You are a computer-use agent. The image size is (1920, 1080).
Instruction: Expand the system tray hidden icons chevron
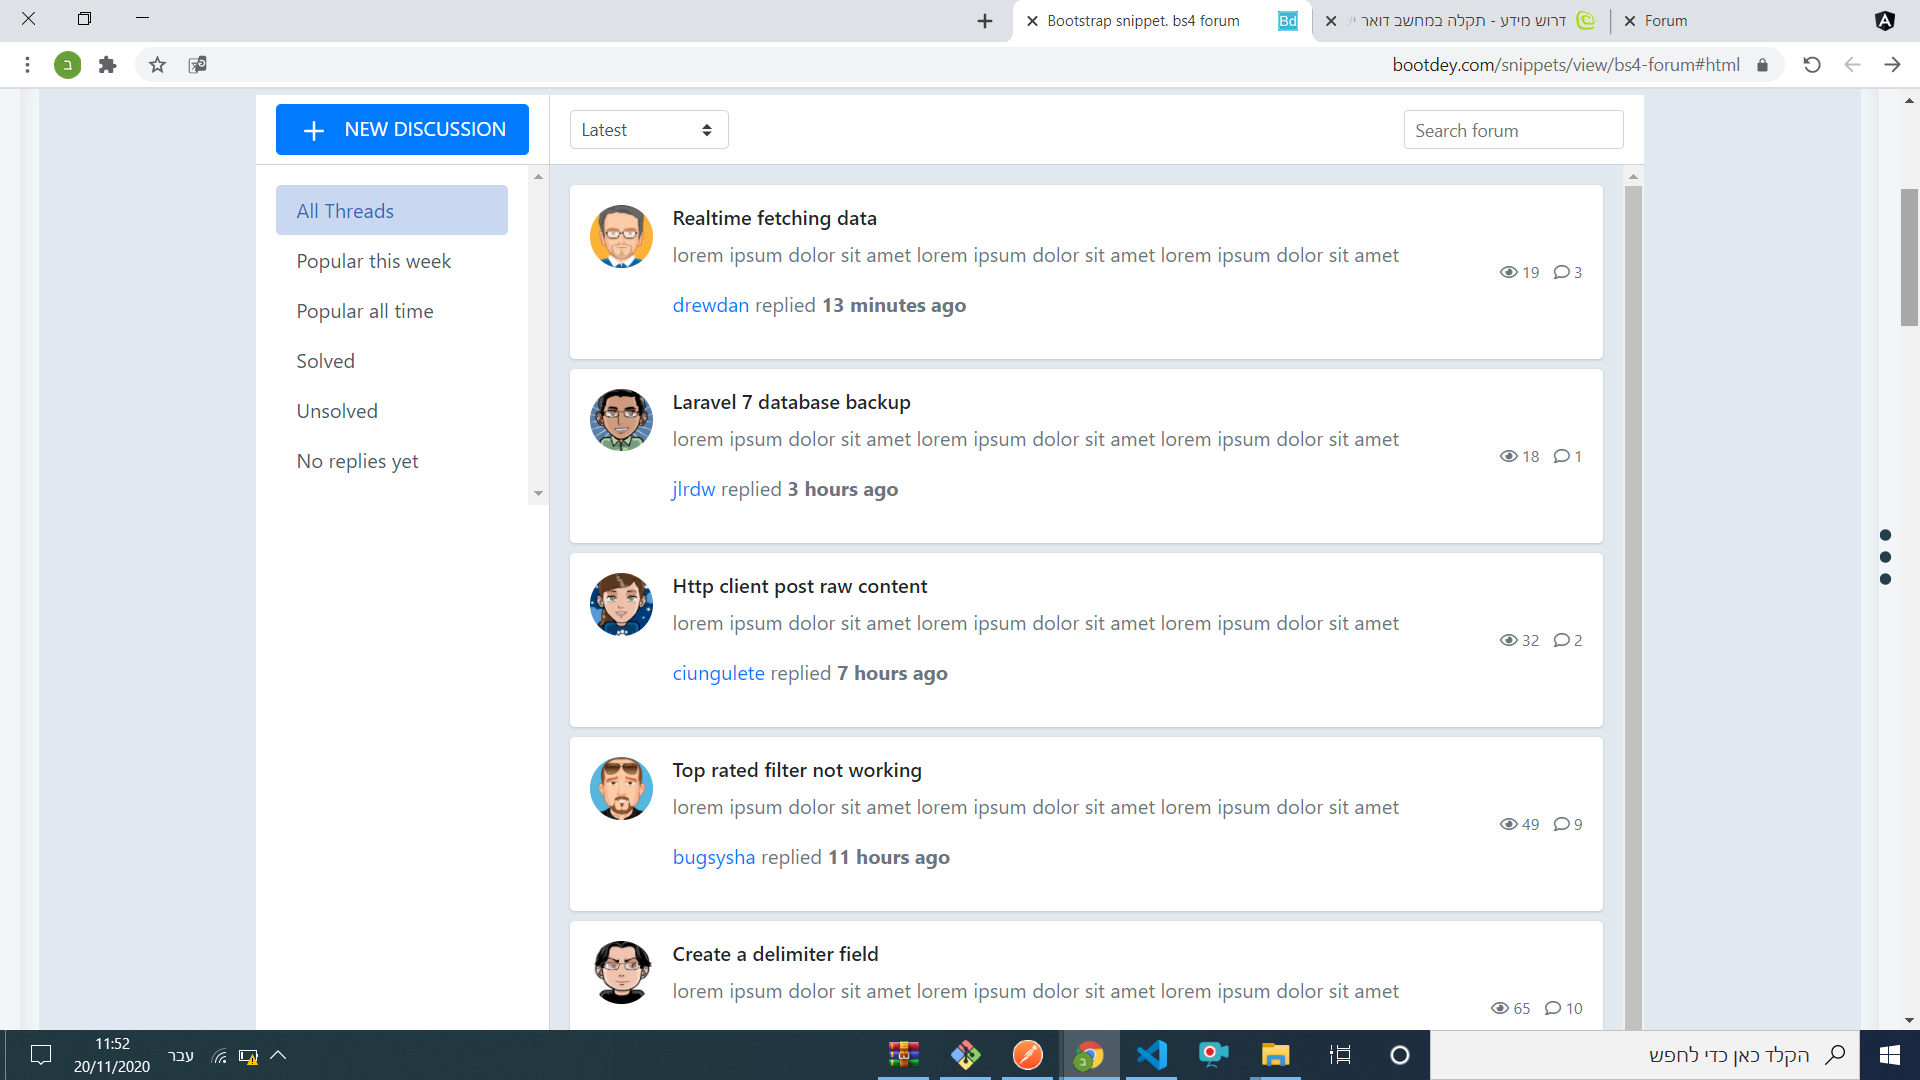[x=278, y=1055]
